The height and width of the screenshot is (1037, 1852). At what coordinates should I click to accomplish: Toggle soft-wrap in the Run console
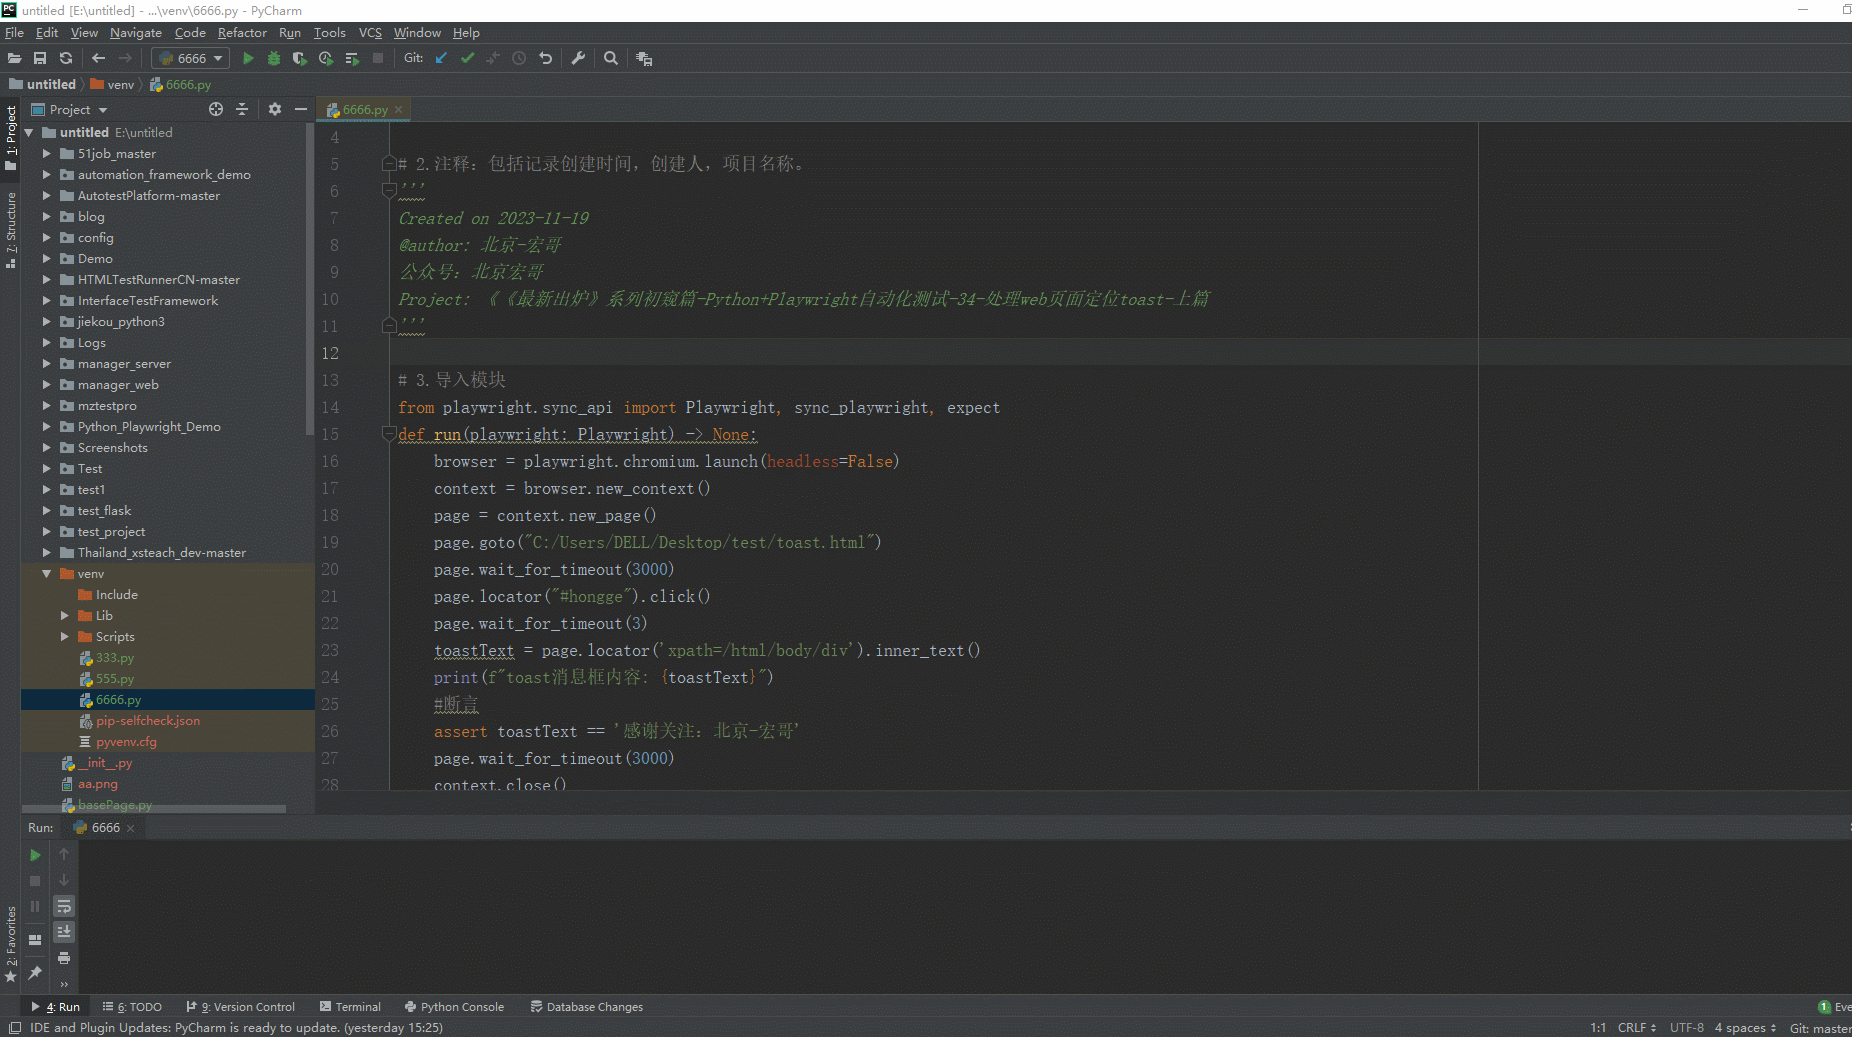[64, 906]
